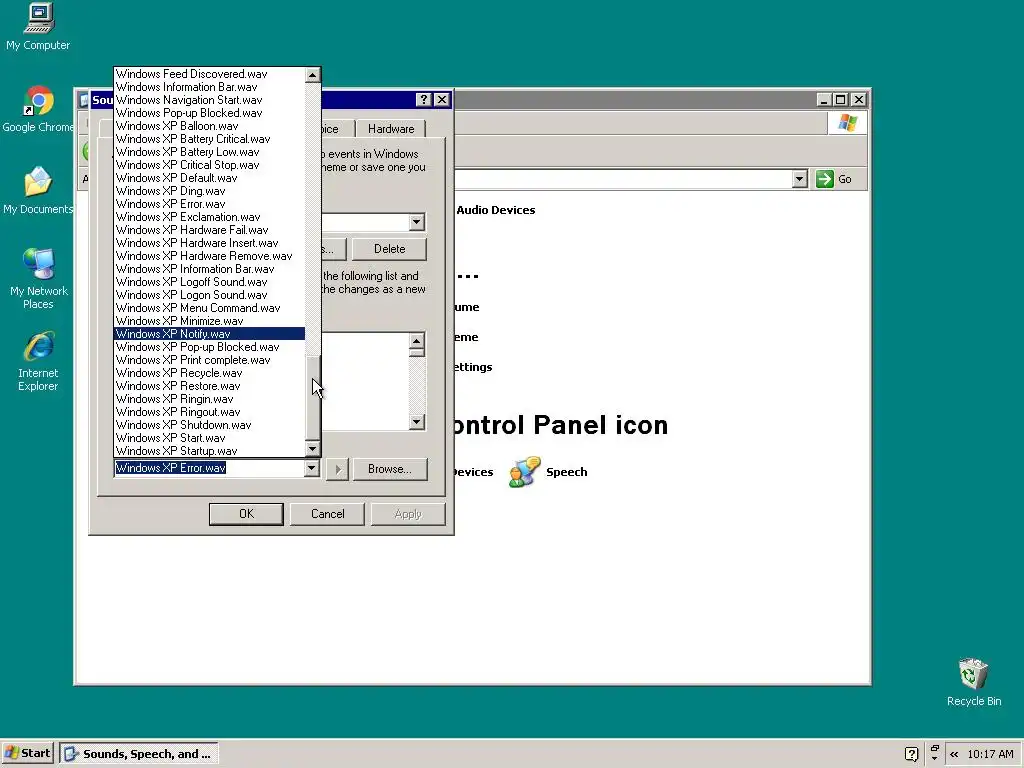
Task: Click the Windows XP Error.wav text field
Action: click(x=209, y=468)
